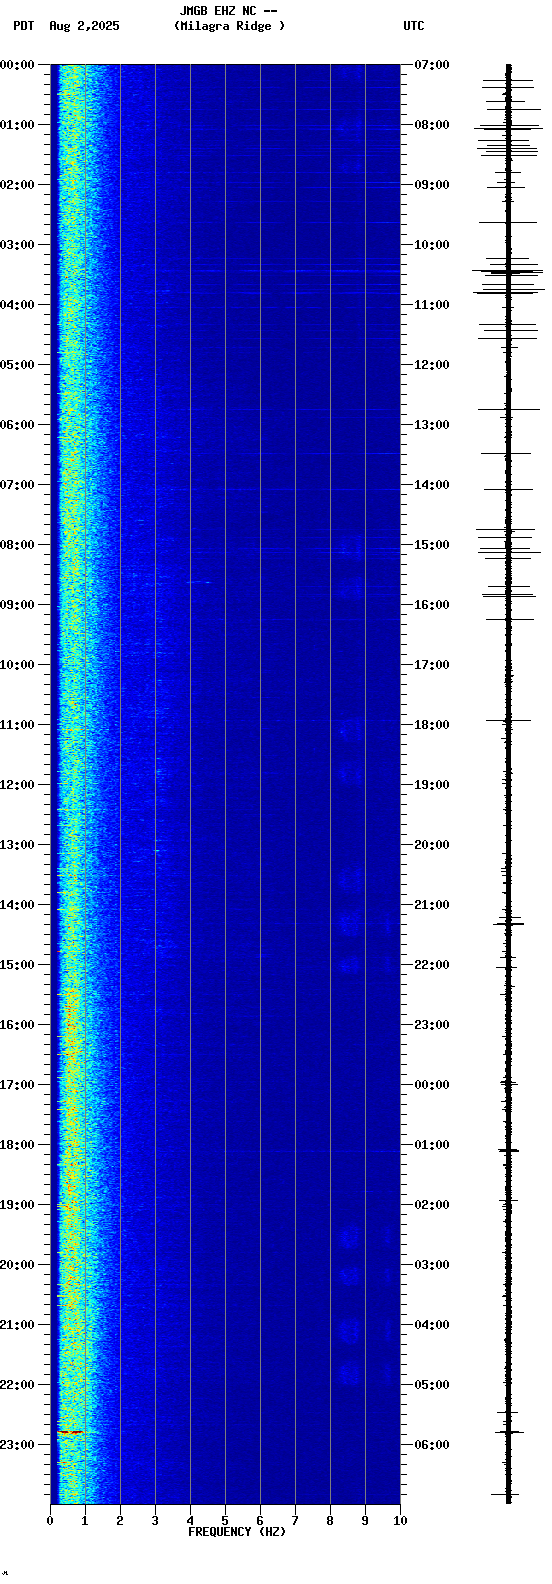Screen dimensions: 552x1584
Task: Click the UTC "19:00" time label
Action: click(432, 785)
